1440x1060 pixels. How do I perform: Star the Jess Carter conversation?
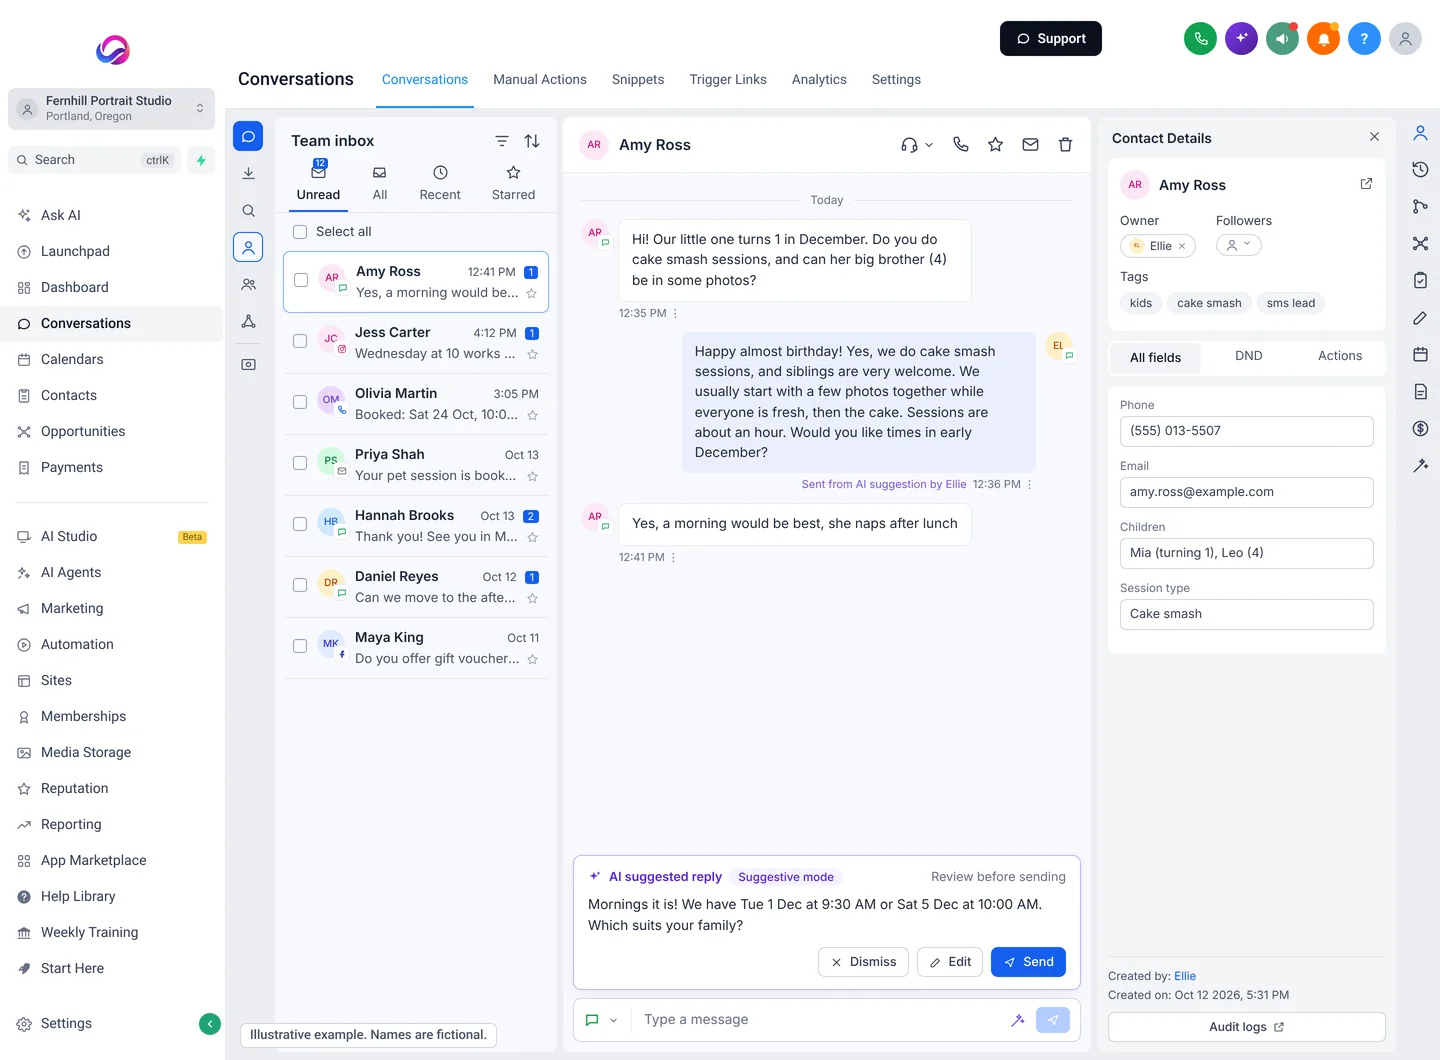pyautogui.click(x=532, y=354)
